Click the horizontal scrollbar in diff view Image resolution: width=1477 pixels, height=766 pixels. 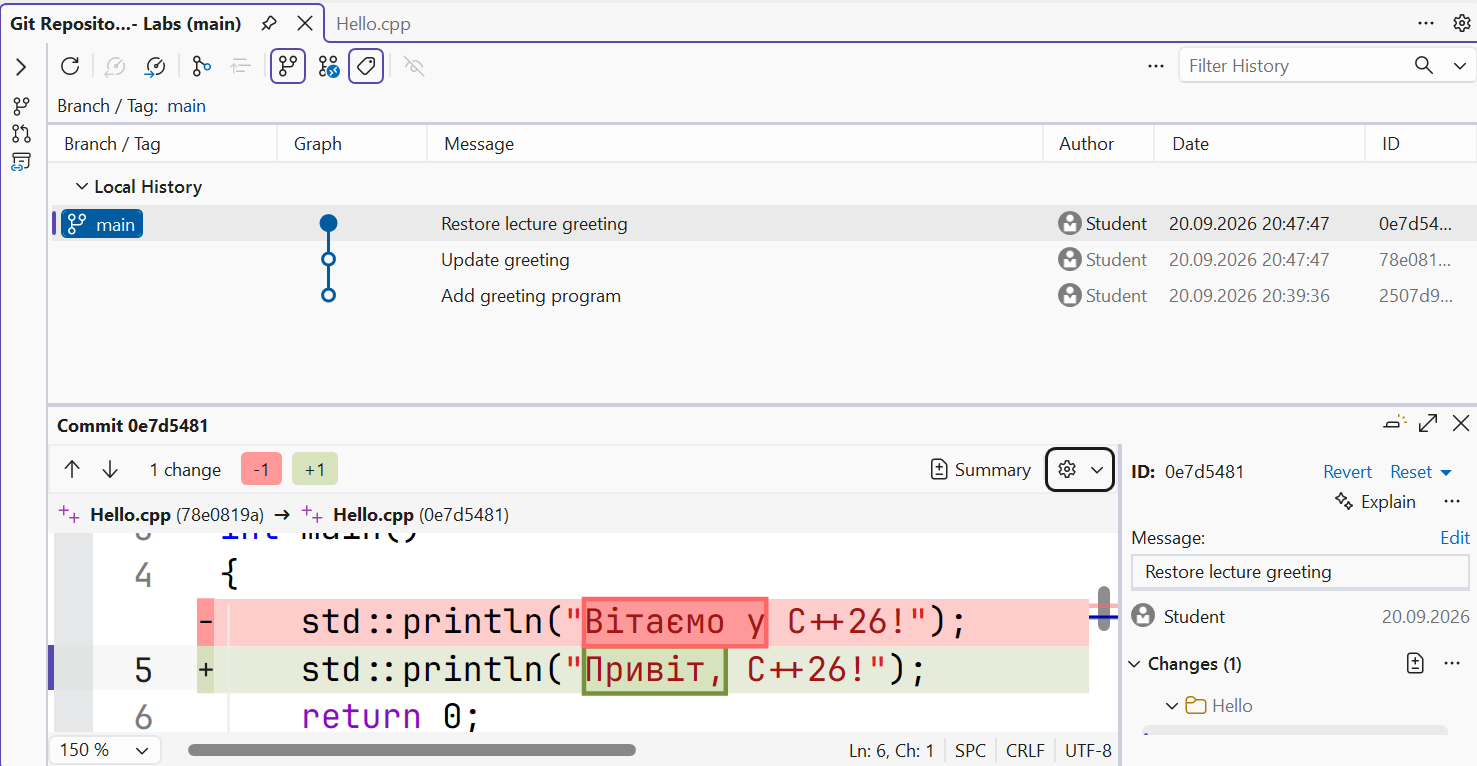point(412,750)
